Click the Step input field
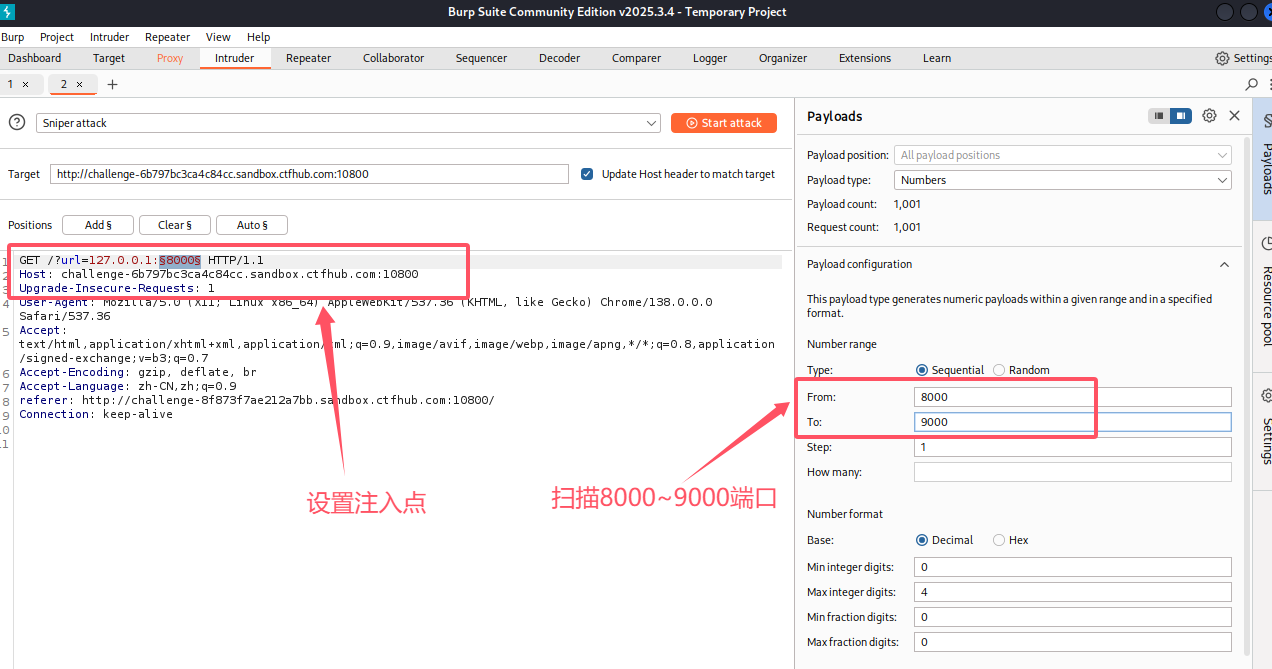The width and height of the screenshot is (1272, 669). click(x=1073, y=447)
